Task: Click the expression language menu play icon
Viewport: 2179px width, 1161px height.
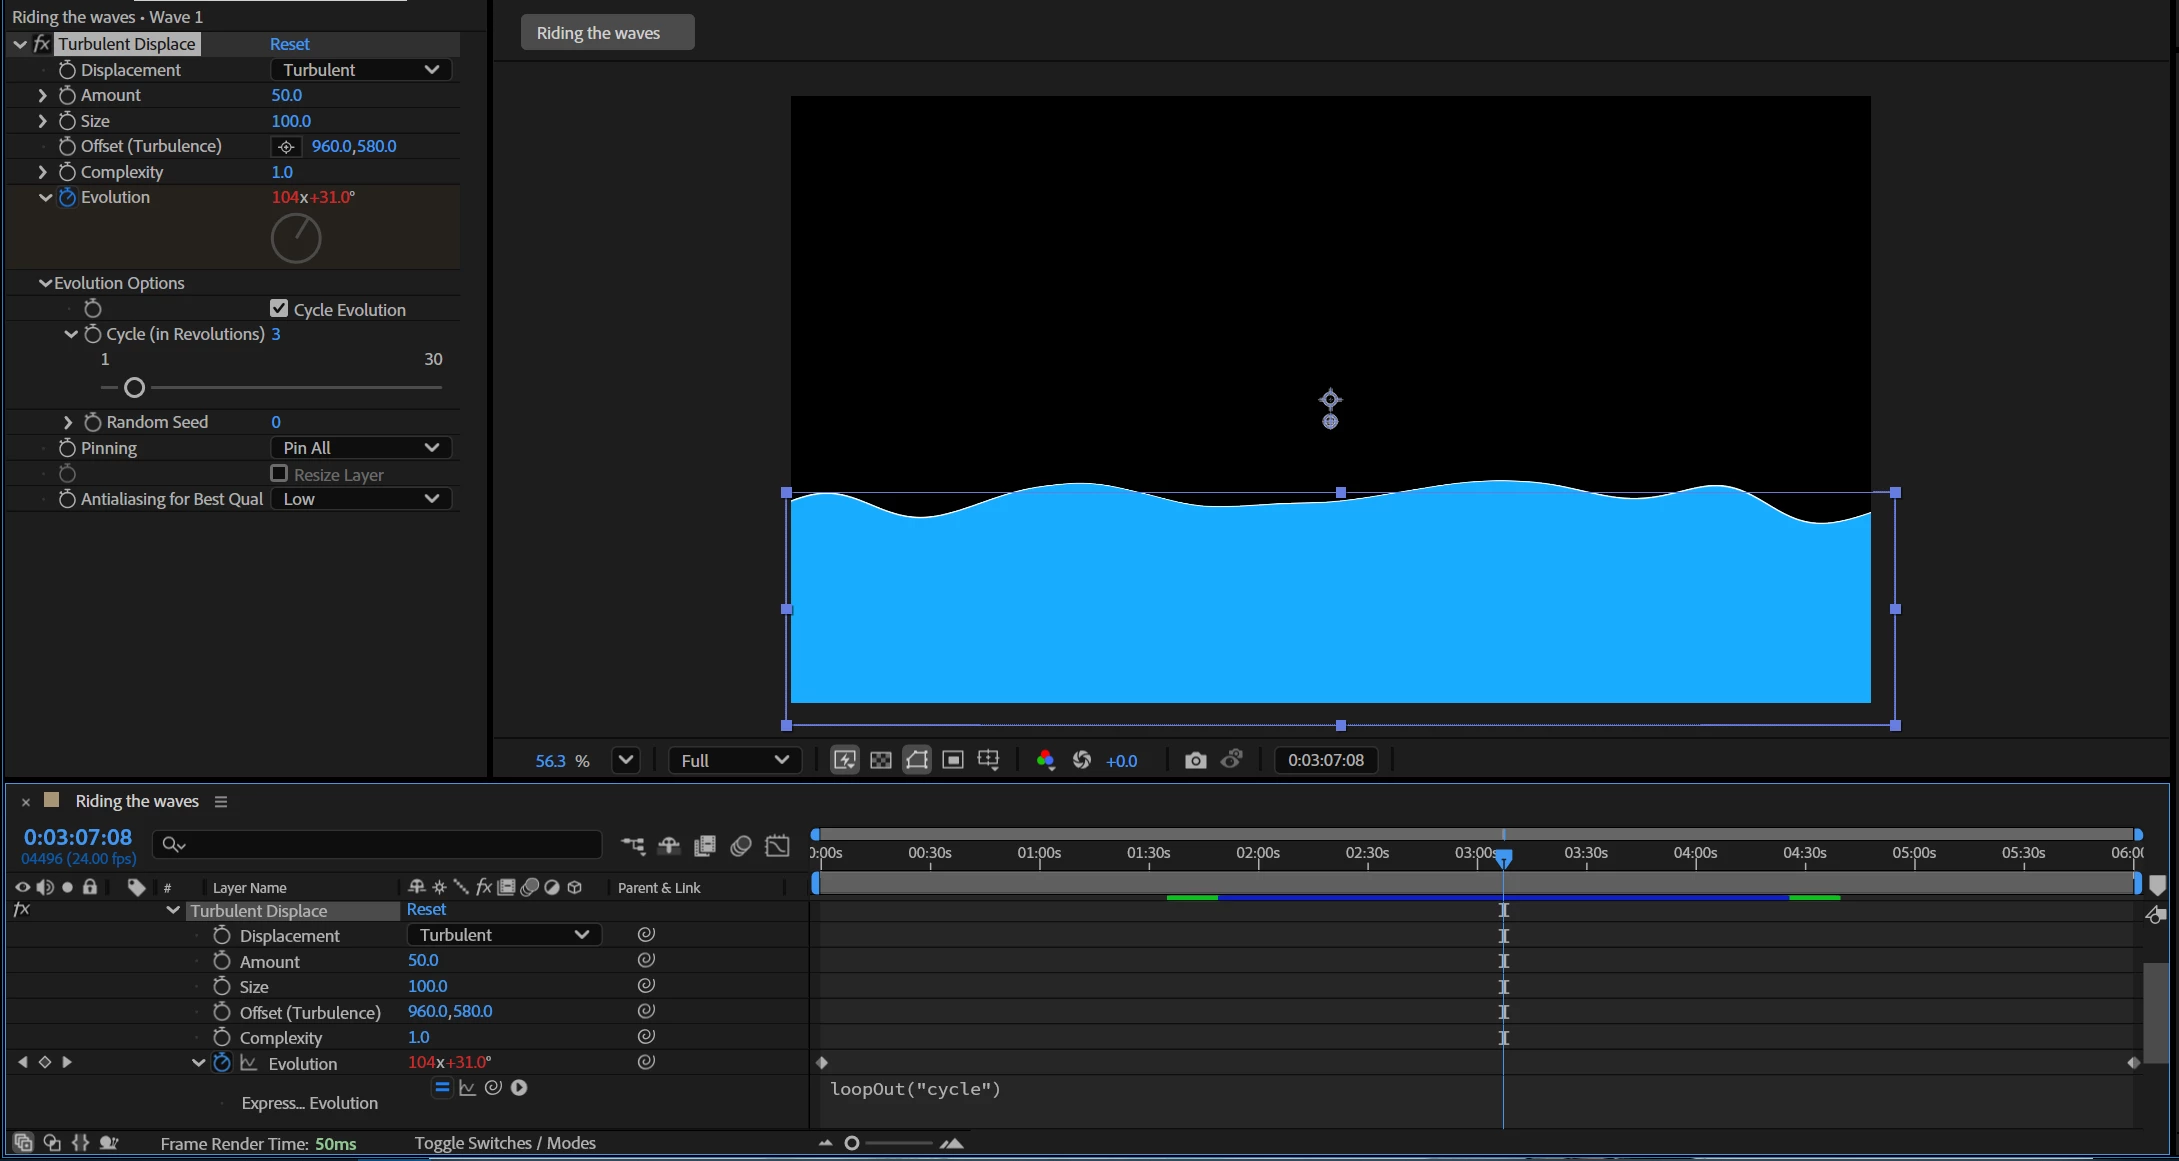Action: pyautogui.click(x=519, y=1088)
